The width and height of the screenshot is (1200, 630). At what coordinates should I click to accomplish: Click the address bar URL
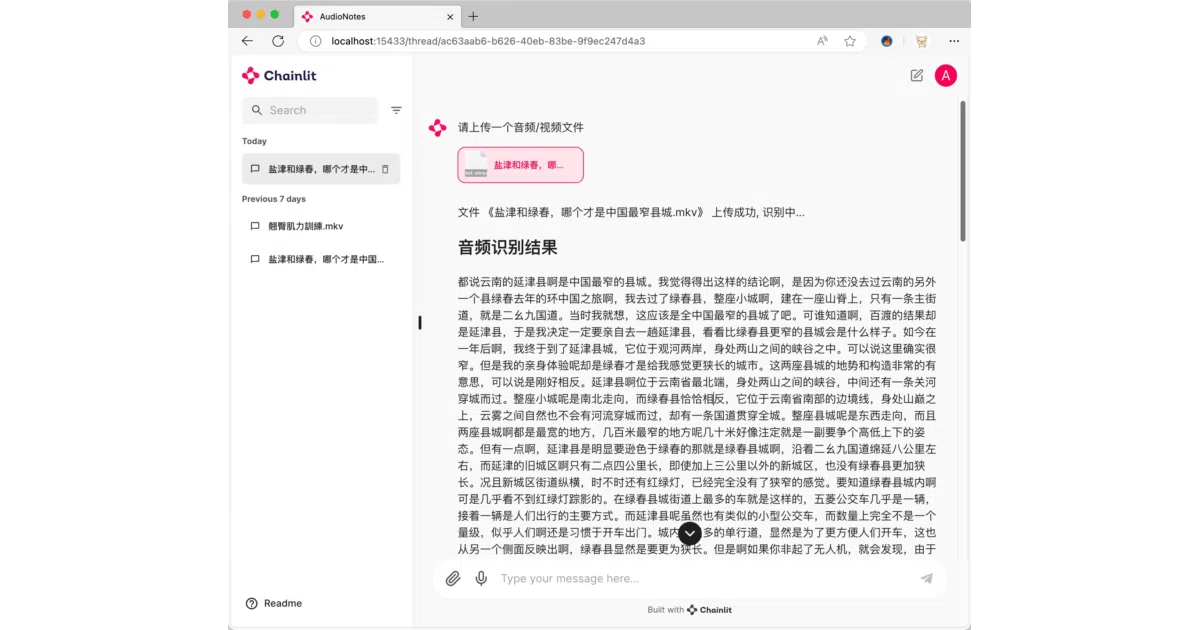(488, 41)
